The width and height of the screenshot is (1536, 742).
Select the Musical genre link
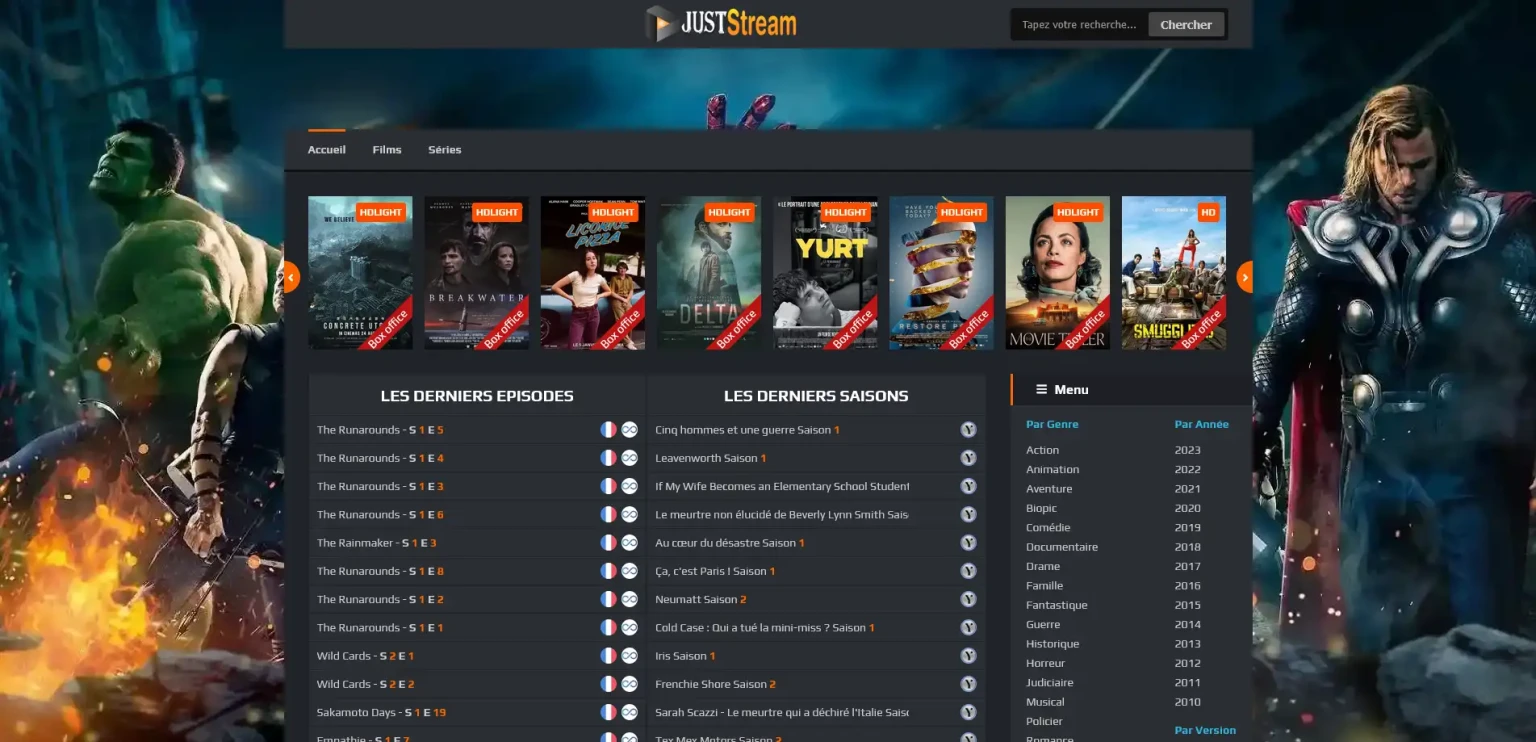click(1045, 702)
